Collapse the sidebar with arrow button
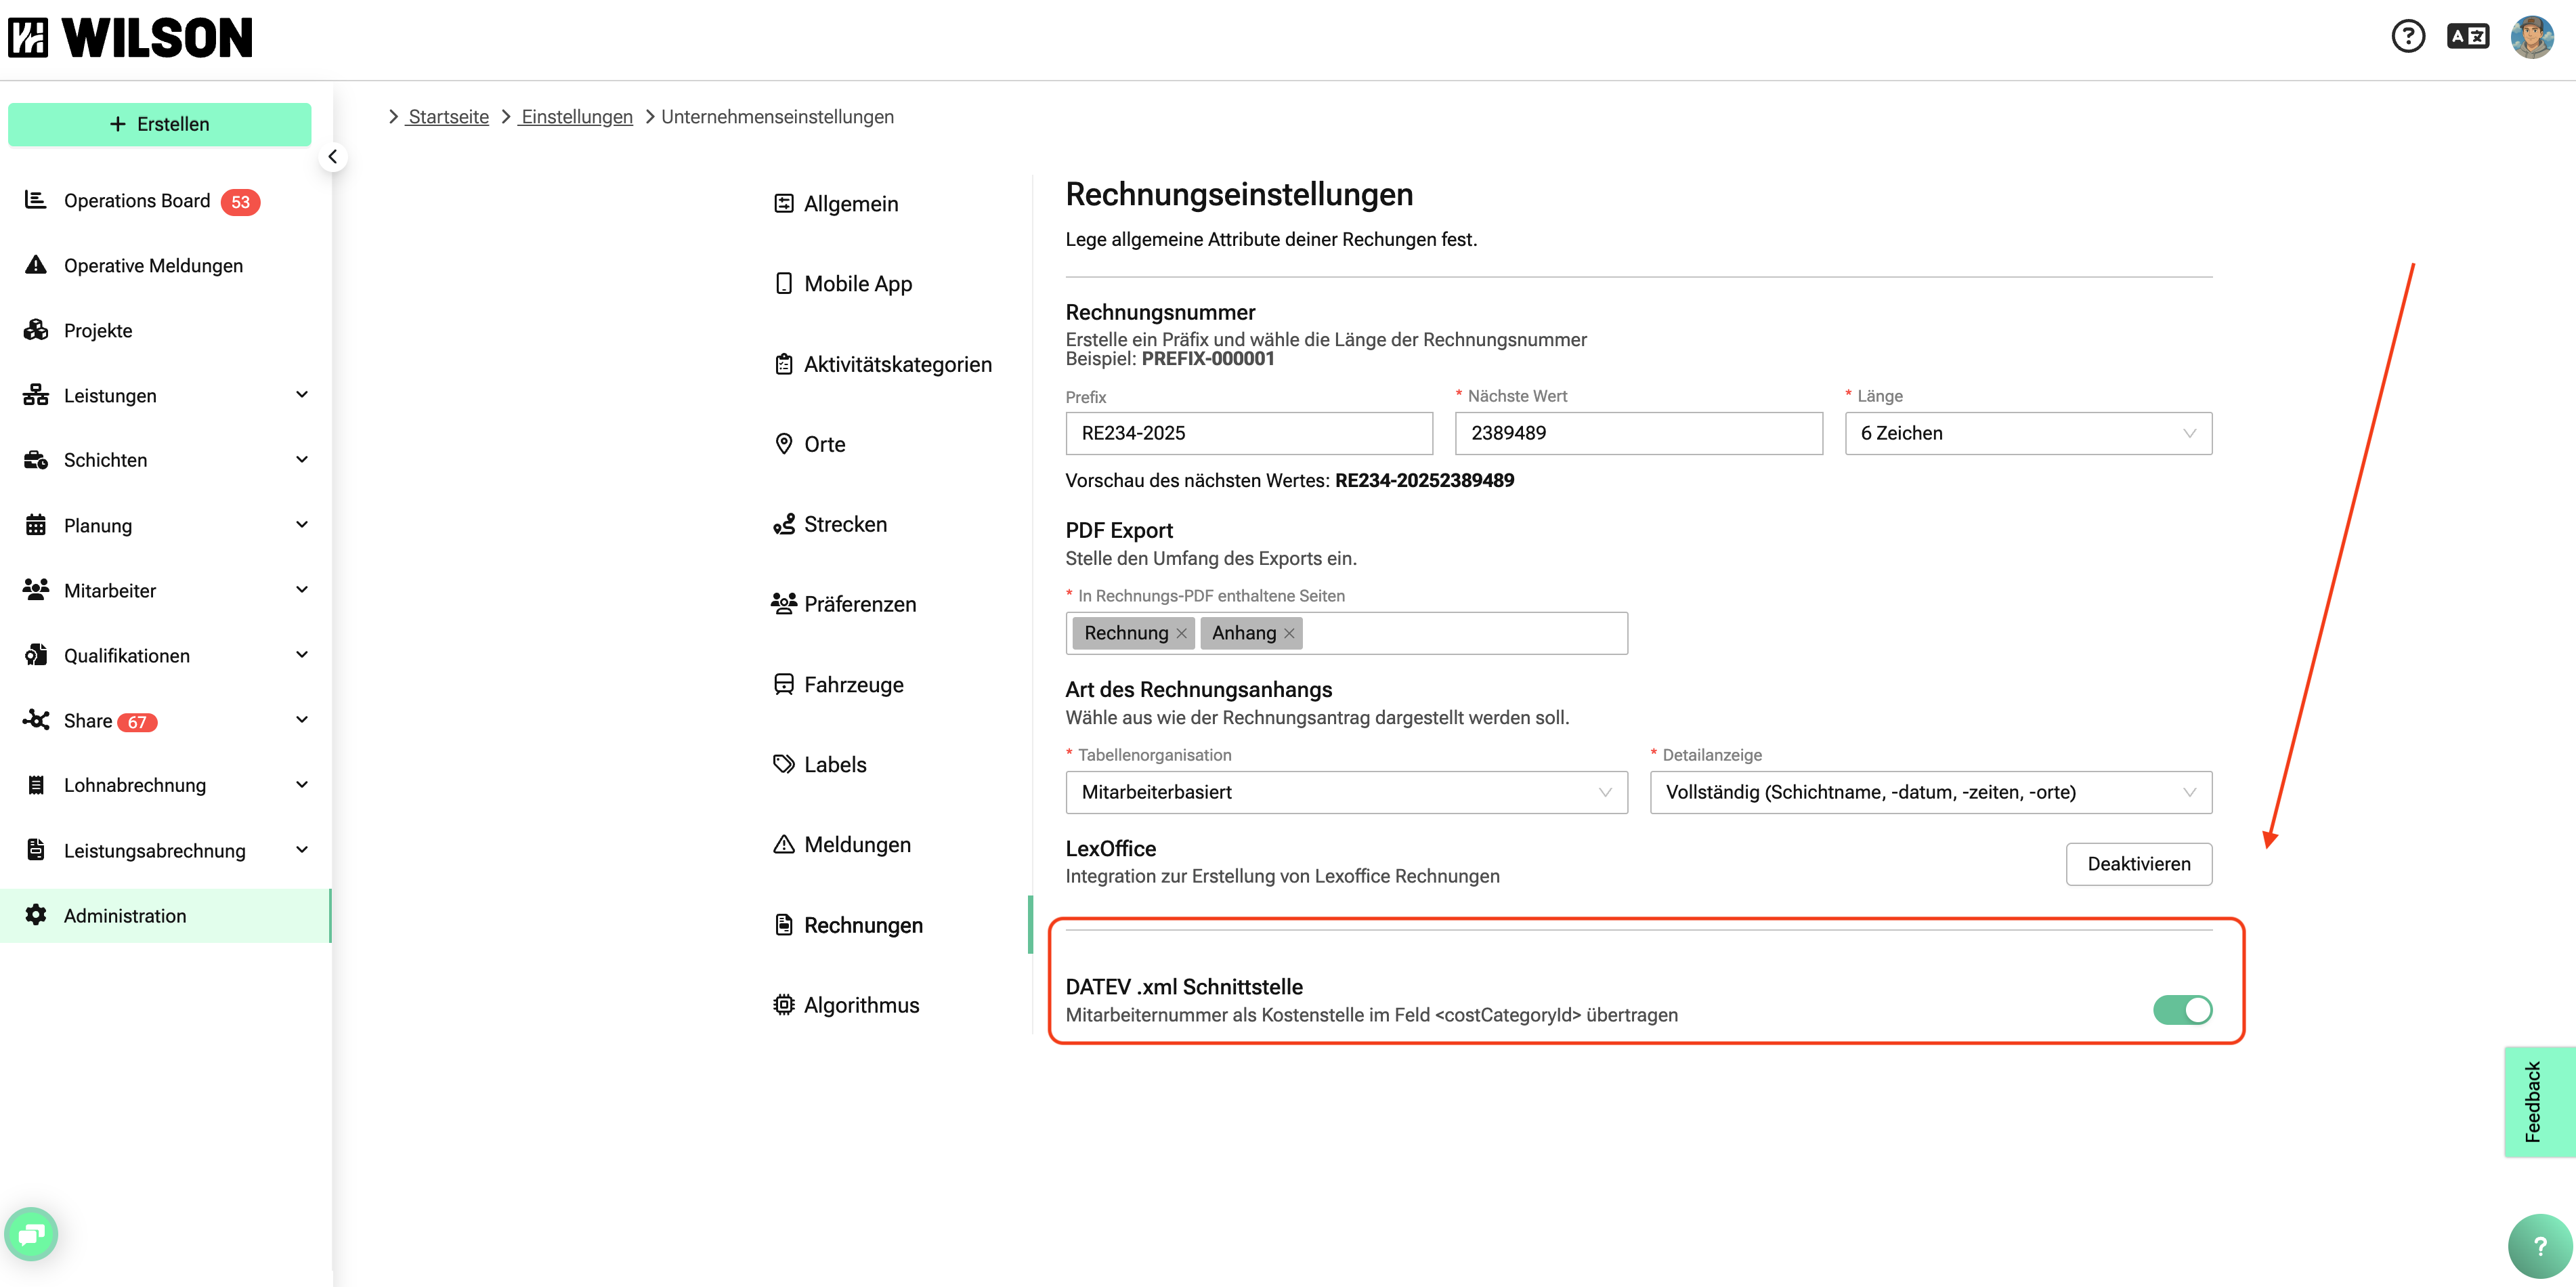2576x1287 pixels. tap(333, 157)
